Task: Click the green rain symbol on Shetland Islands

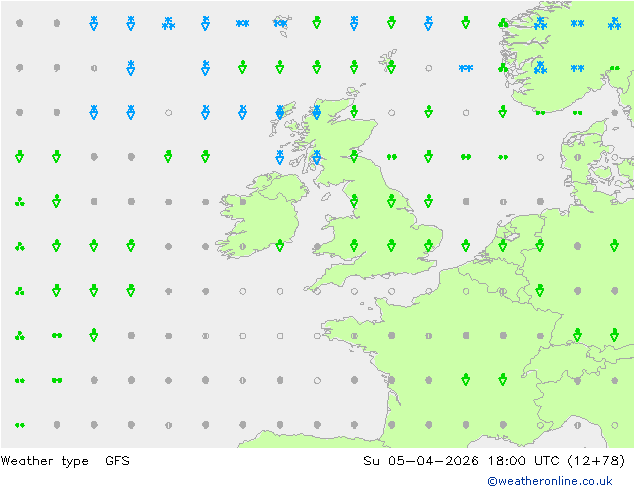Action: pos(391,67)
